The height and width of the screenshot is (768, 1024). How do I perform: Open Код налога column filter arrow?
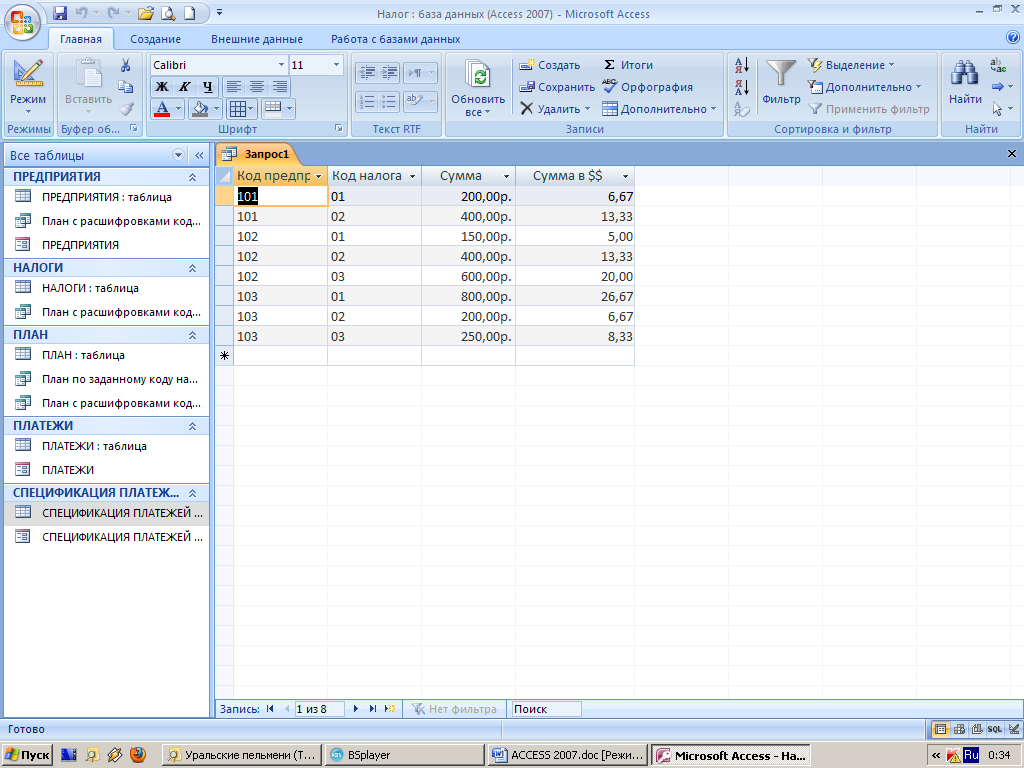click(x=412, y=176)
